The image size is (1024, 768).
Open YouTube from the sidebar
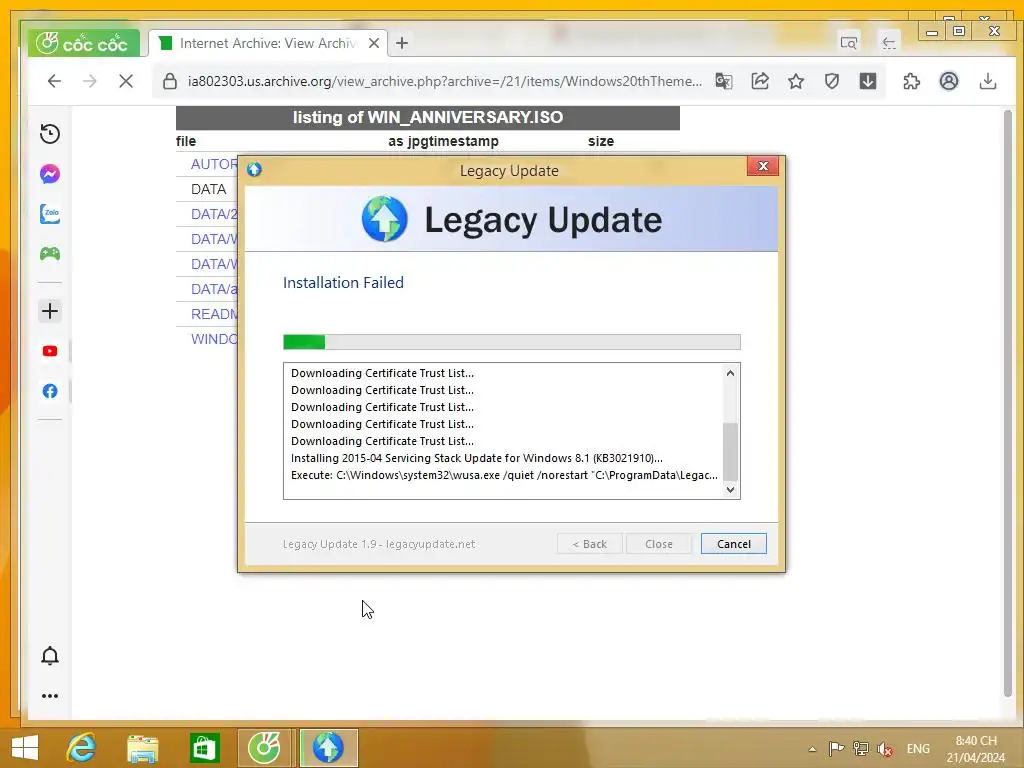[50, 351]
